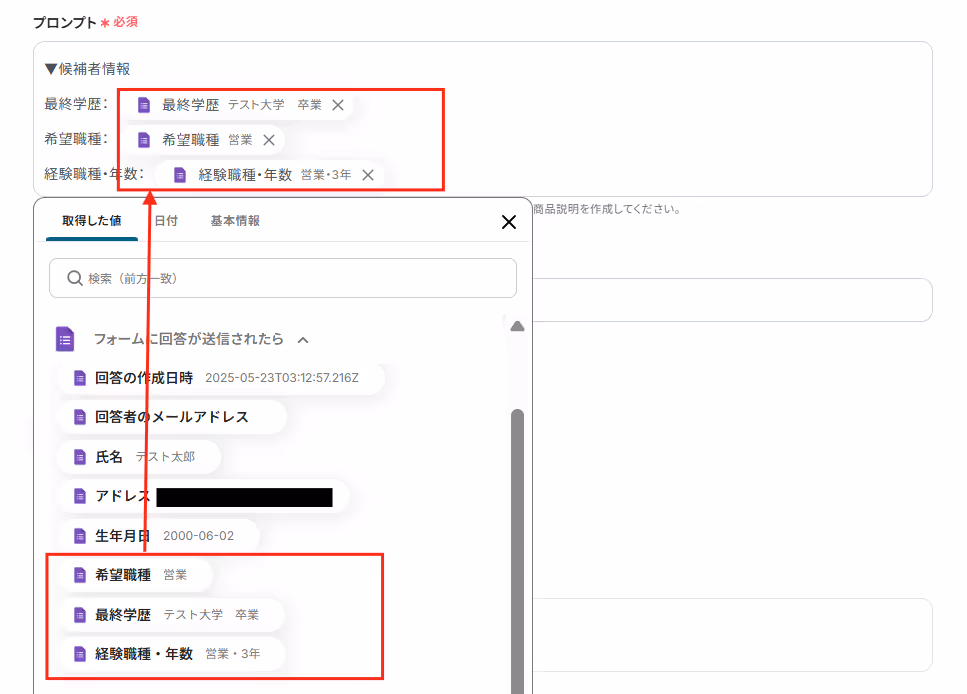
Task: Click the 最終学歴: label text in the prompt
Action: coord(76,104)
